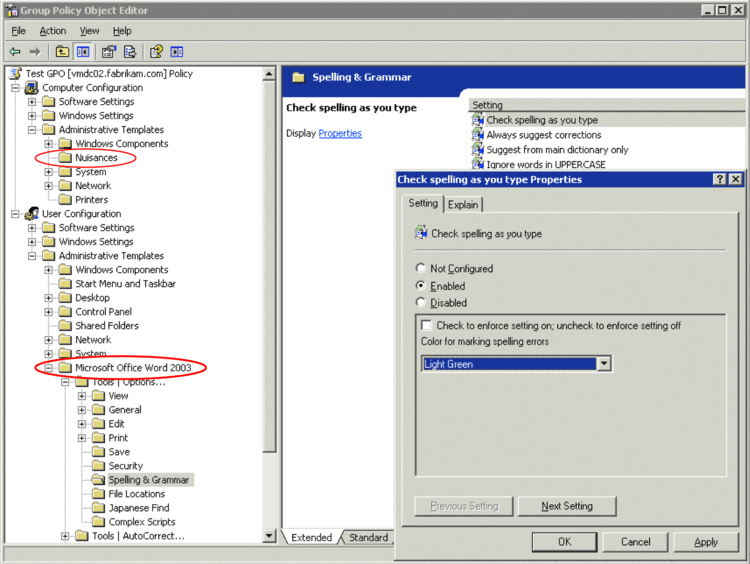
Task: Click the tree scrollbar up arrow
Action: click(x=269, y=74)
